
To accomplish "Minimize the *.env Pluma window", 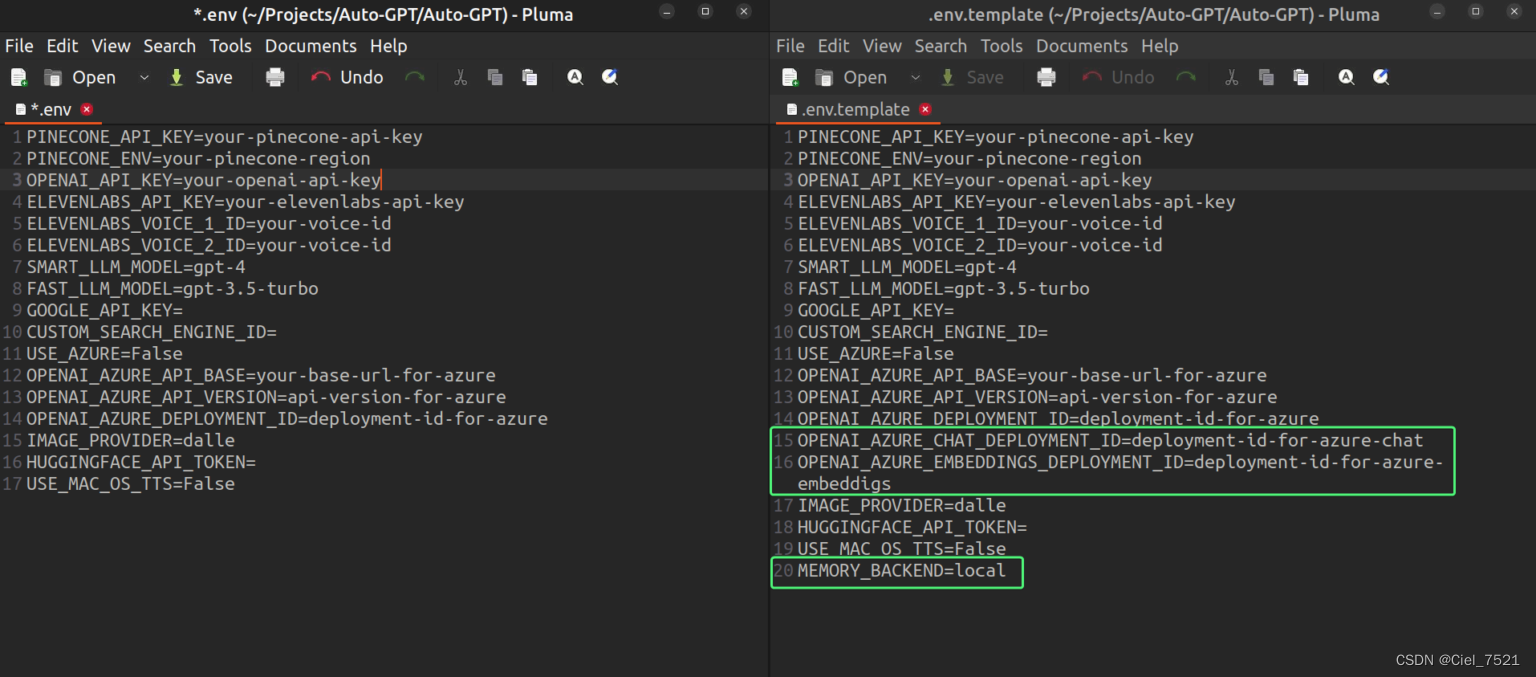I will 667,12.
